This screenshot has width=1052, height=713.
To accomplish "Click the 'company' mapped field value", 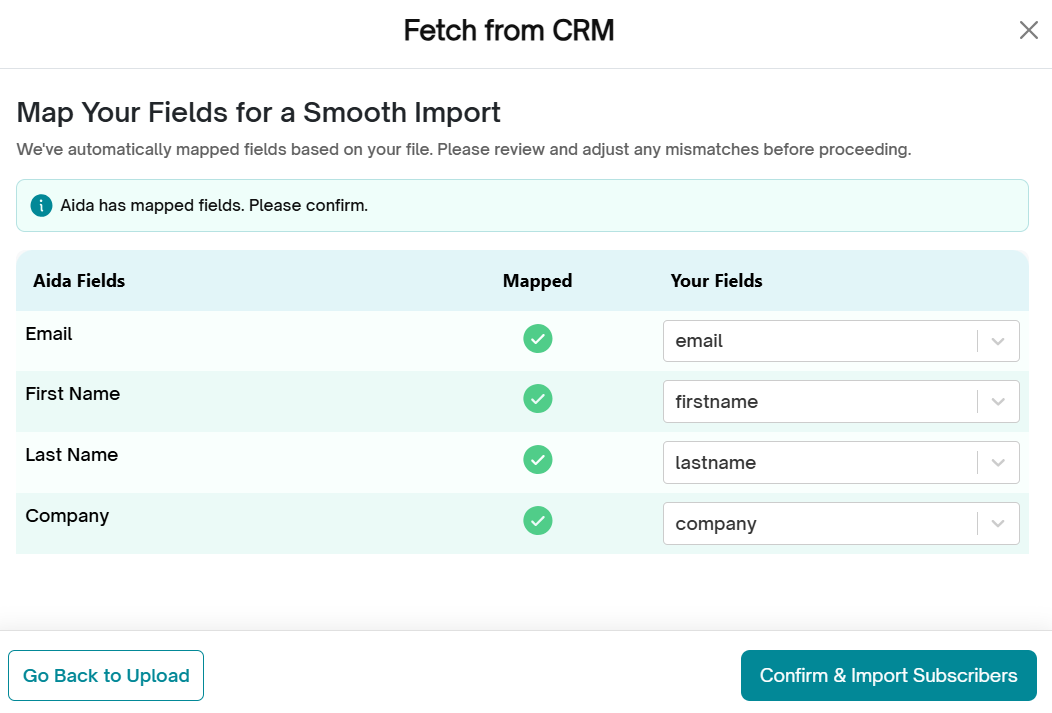I will [x=716, y=524].
